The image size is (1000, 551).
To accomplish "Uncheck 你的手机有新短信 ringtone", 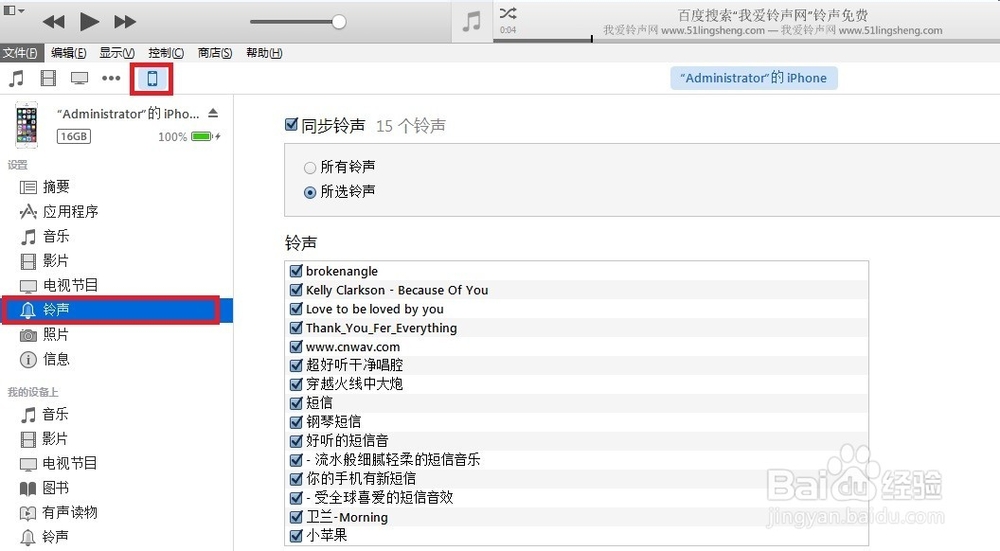I will pyautogui.click(x=296, y=478).
